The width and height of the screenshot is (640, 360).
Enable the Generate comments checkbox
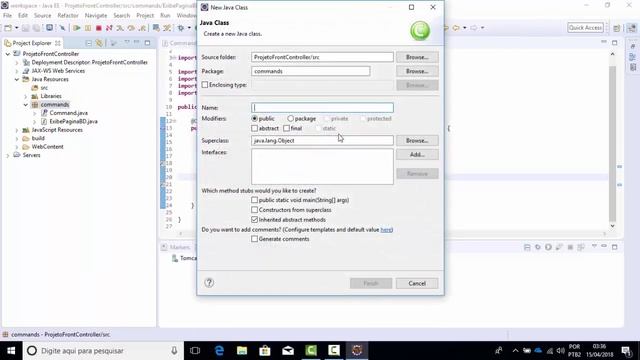point(254,239)
